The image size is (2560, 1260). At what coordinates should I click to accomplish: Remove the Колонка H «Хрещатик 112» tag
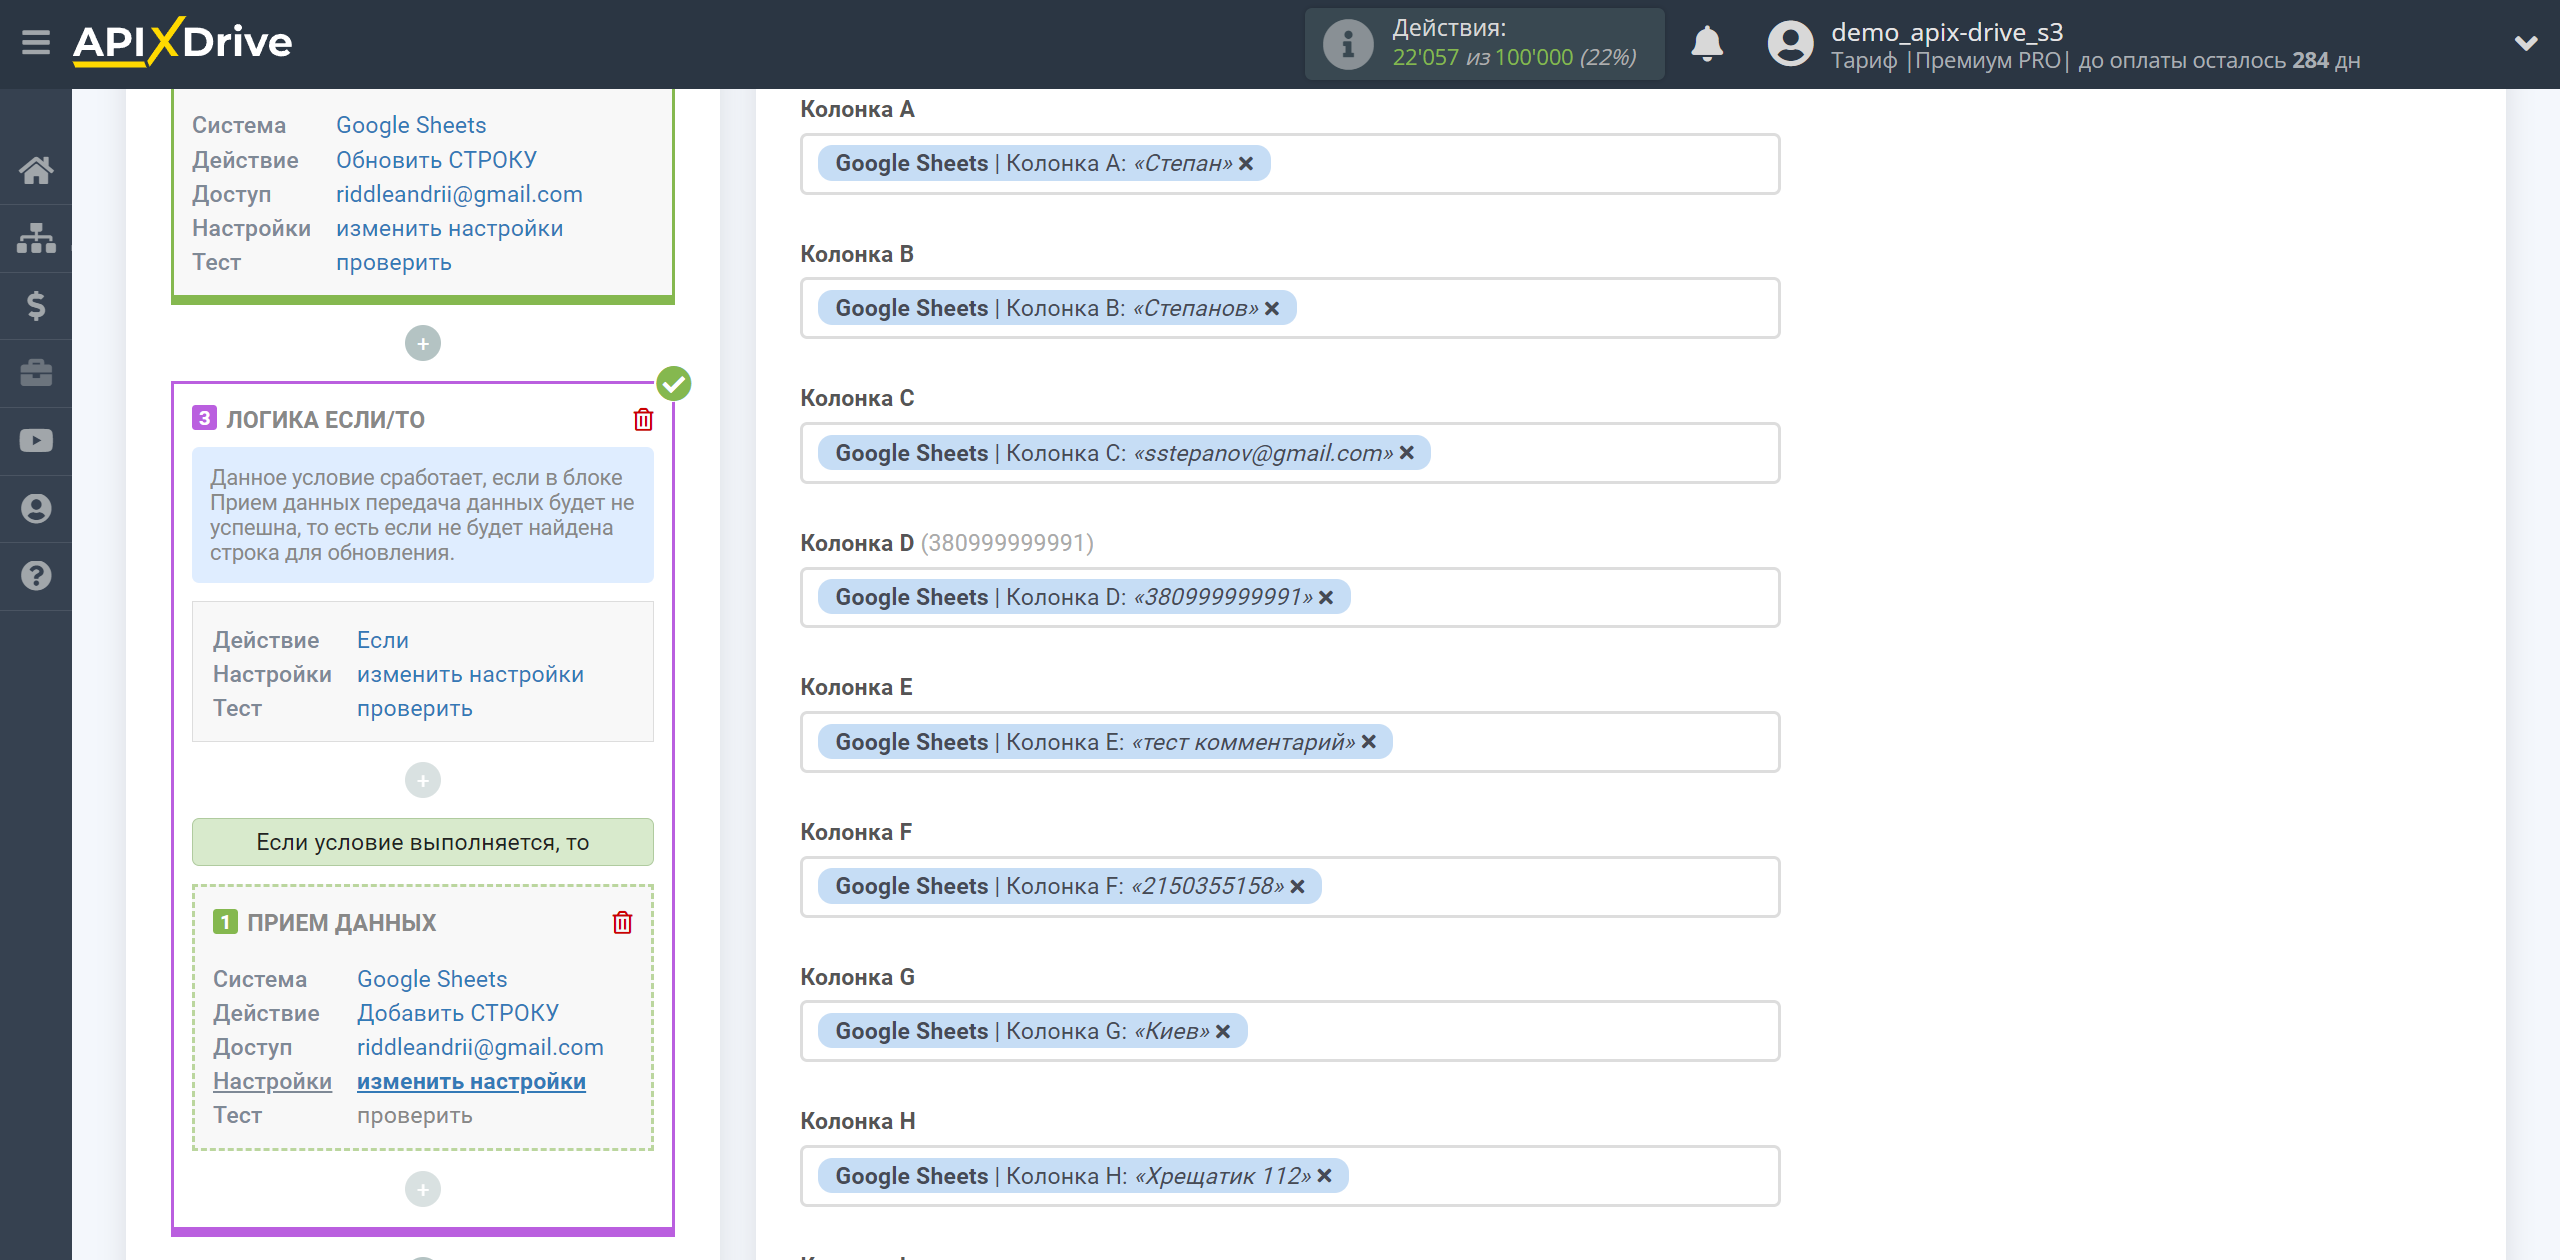pos(1325,1176)
